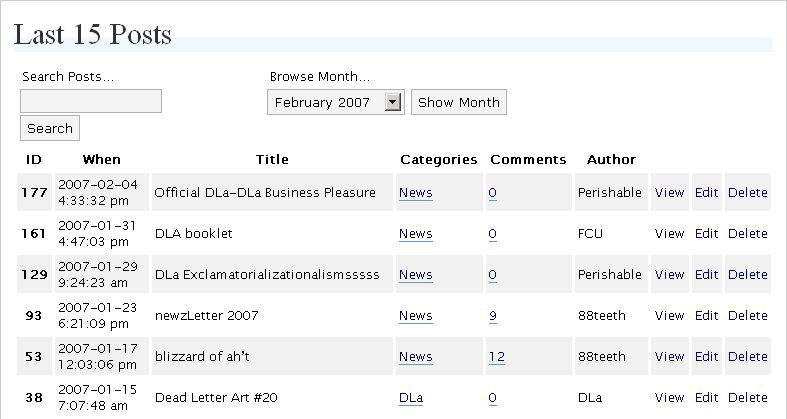
Task: Edit the DLA booklet post
Action: [x=706, y=234]
